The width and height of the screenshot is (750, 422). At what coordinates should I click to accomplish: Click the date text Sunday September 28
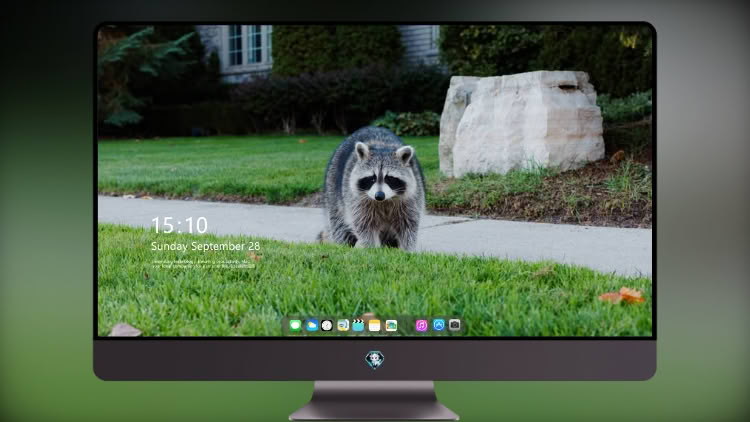click(x=205, y=246)
